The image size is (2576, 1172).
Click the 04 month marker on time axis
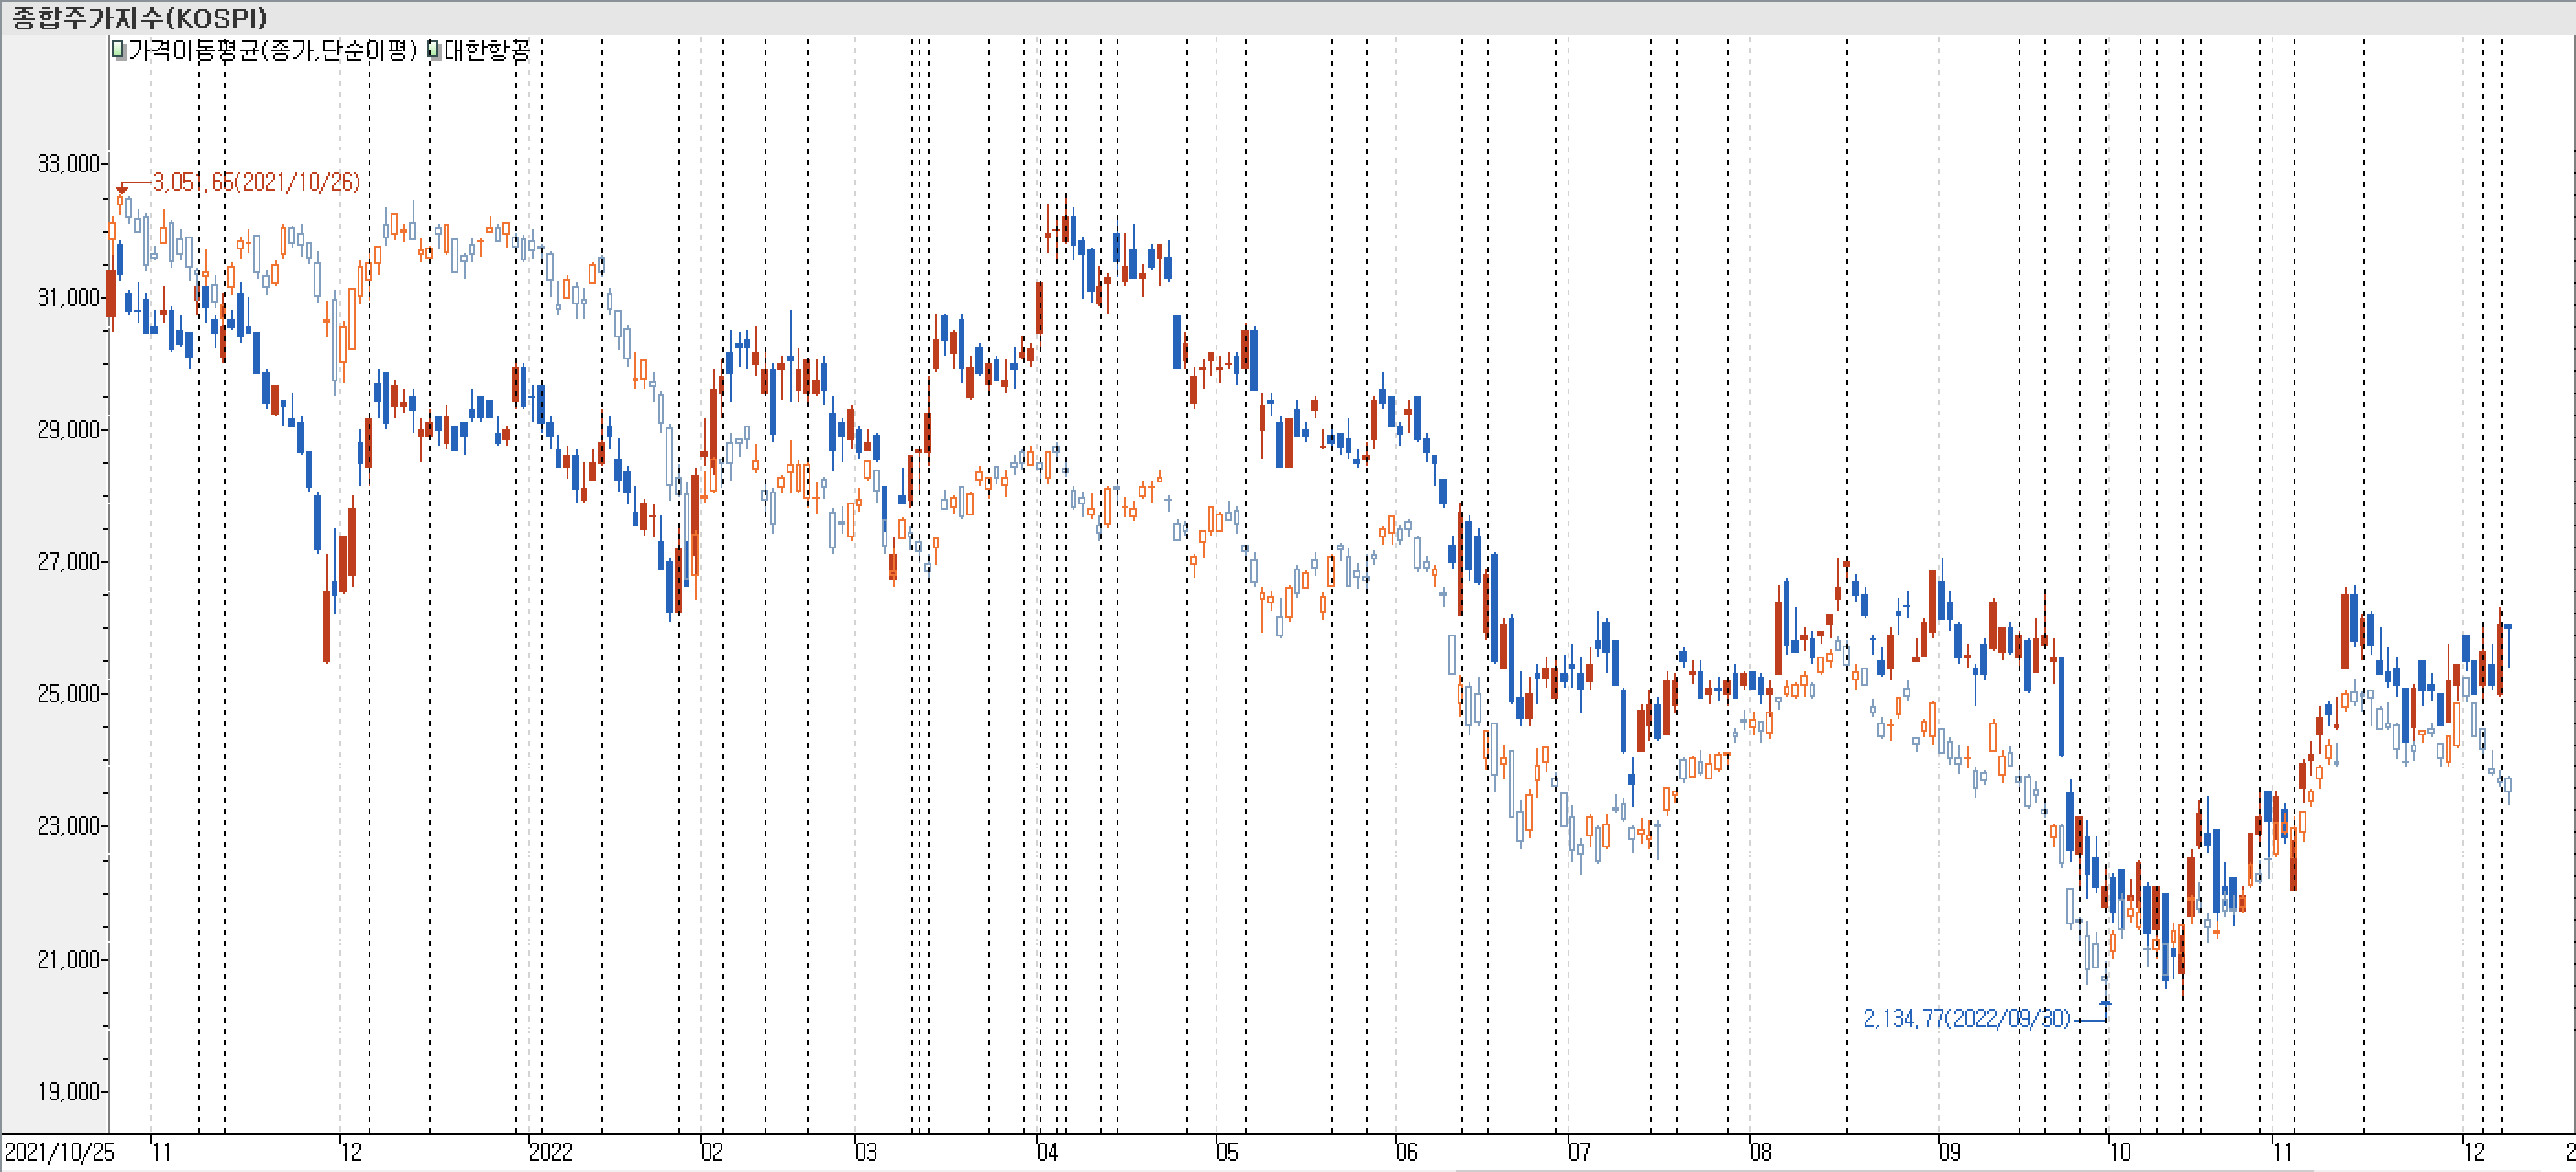[x=1047, y=1152]
